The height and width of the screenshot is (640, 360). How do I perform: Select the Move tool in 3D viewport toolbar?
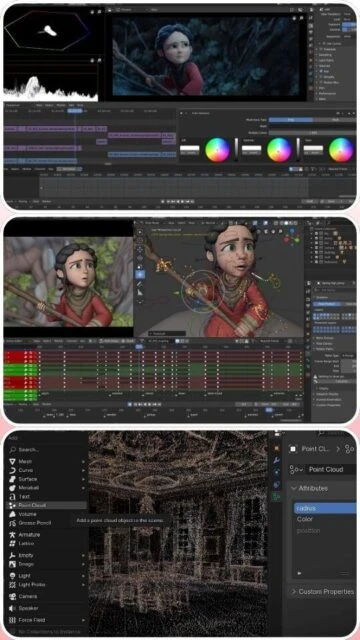[140, 249]
